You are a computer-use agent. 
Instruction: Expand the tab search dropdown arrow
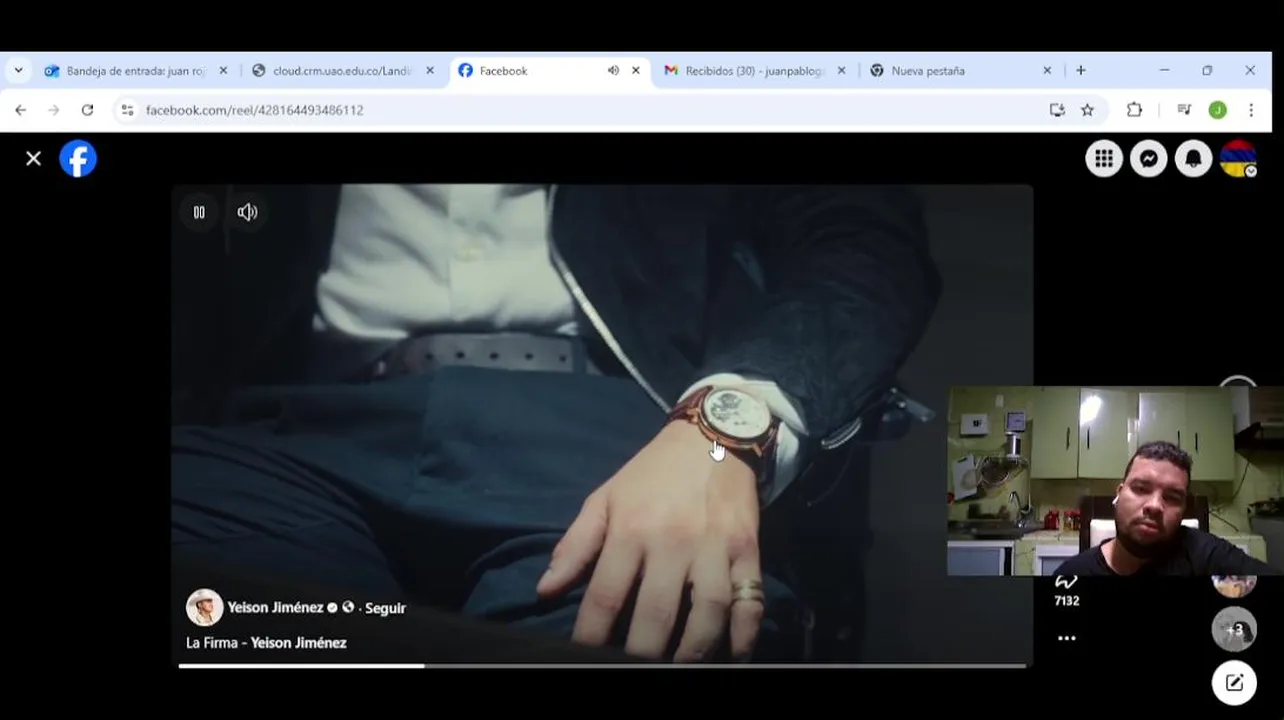pos(18,71)
